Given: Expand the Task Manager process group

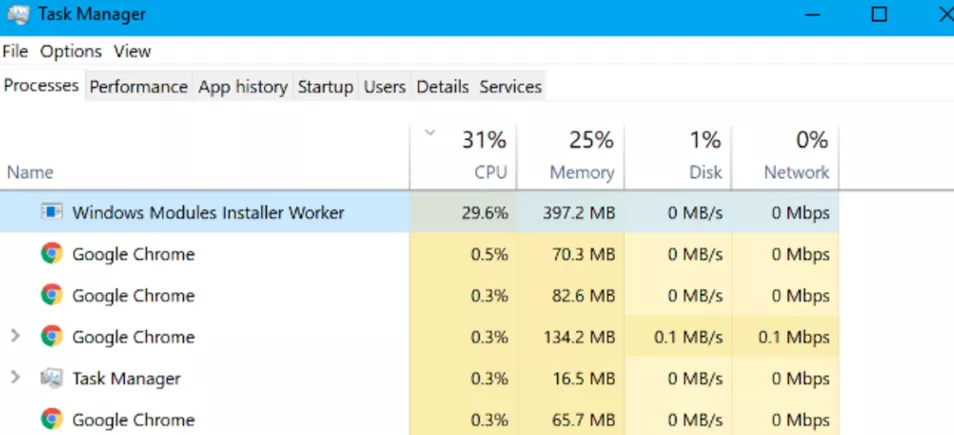Looking at the screenshot, I should click(x=16, y=378).
